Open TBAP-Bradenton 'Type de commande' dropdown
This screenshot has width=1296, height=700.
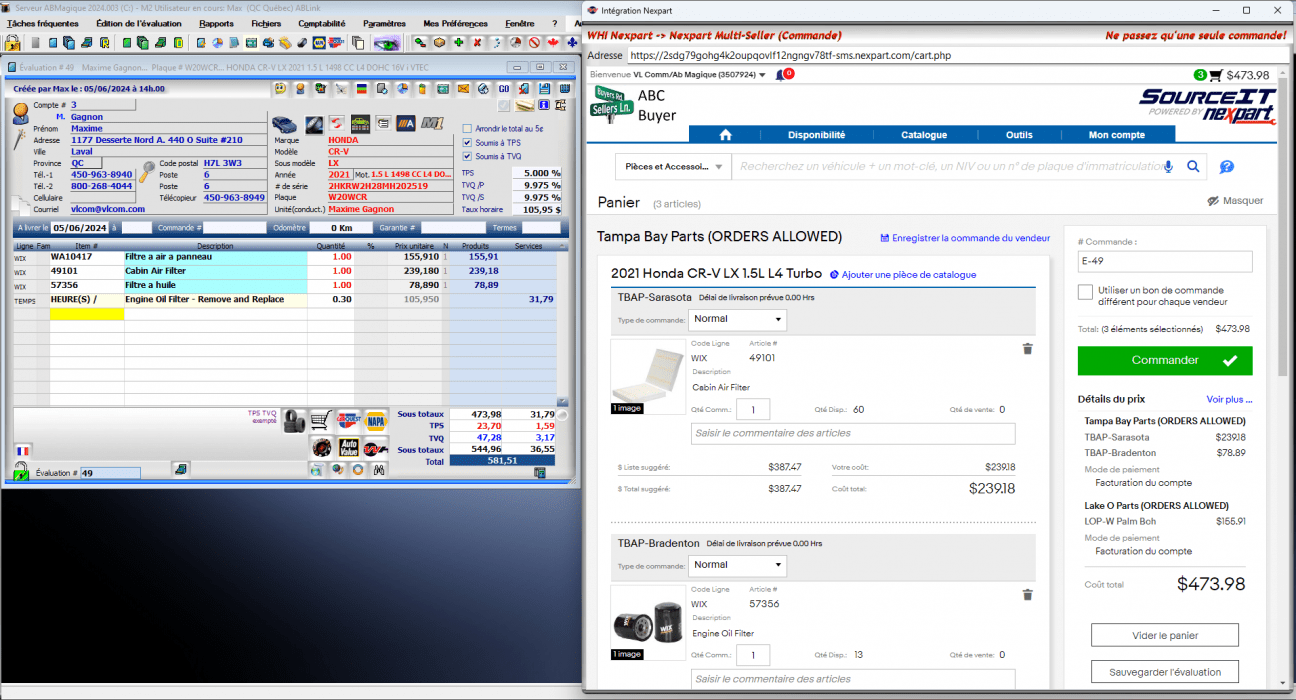[737, 565]
